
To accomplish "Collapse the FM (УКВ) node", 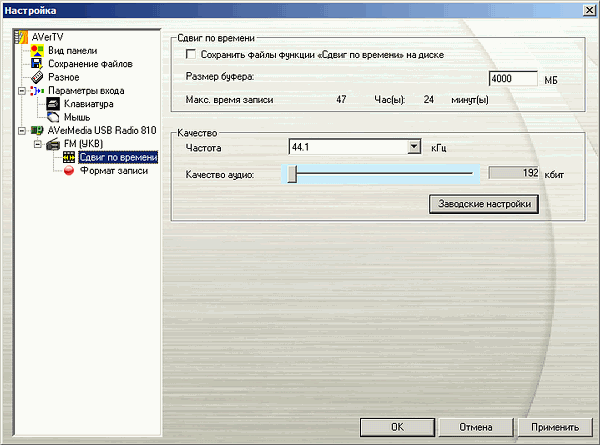I will 38,144.
